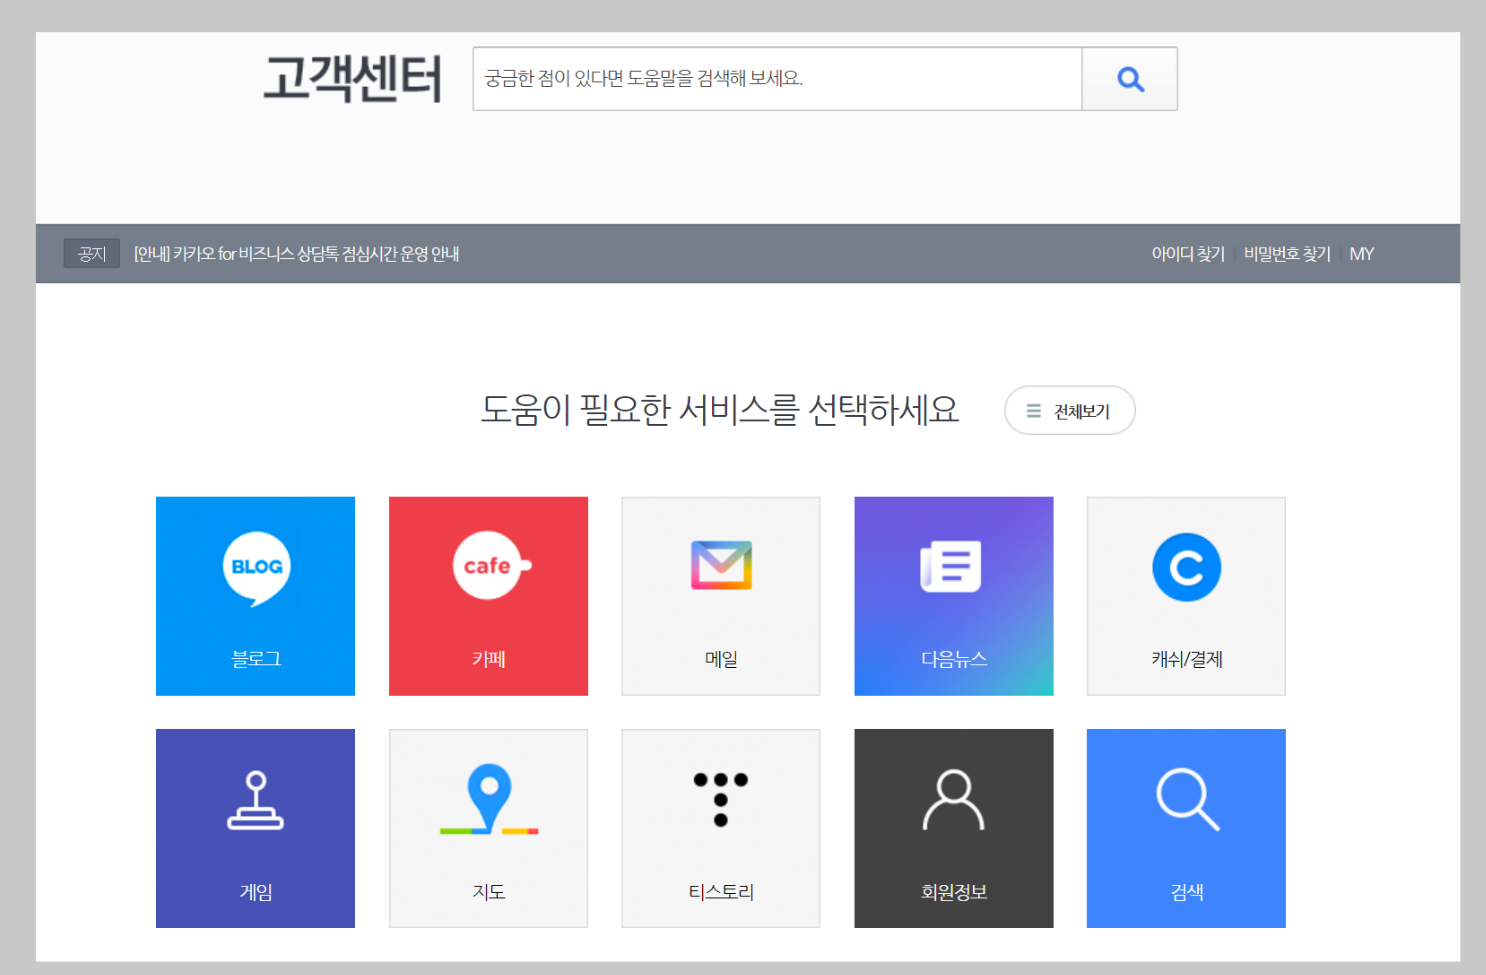Read the 카카오 for 비즈니스 상담톡 notice
1486x975 pixels.
tap(297, 254)
